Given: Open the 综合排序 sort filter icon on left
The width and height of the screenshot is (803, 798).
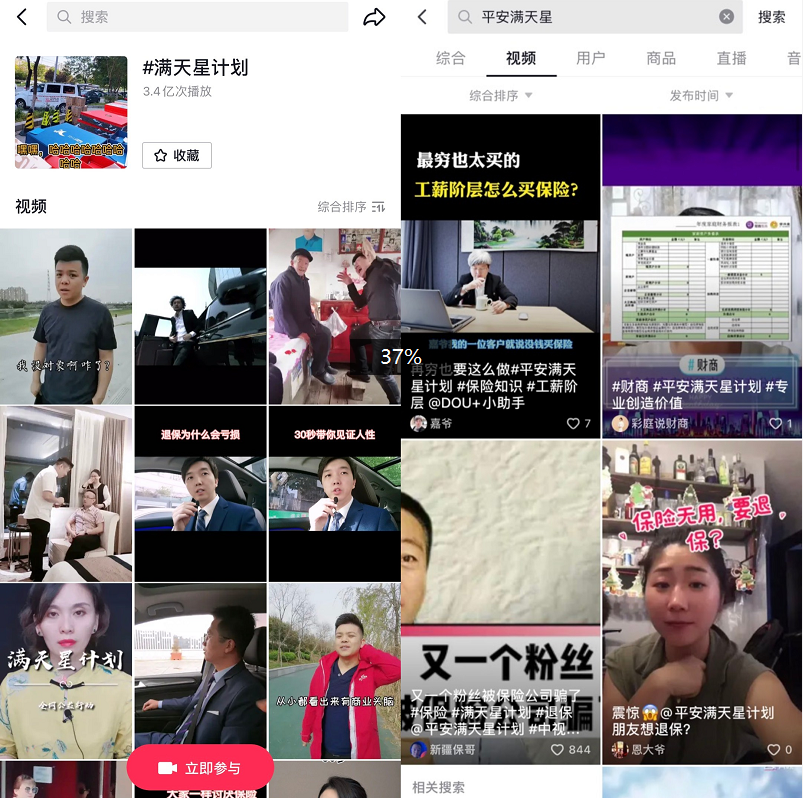Looking at the screenshot, I should (378, 207).
